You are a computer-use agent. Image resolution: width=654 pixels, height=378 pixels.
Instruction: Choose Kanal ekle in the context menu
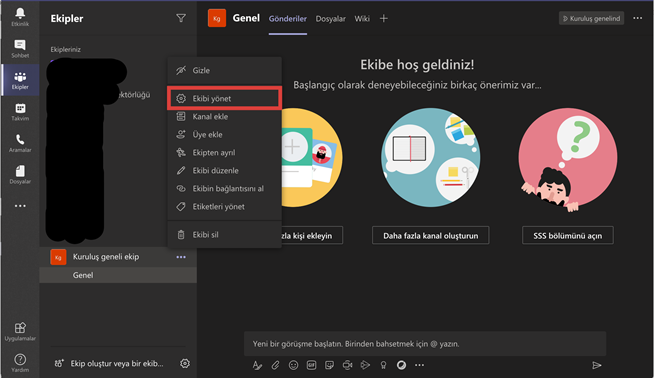224,116
